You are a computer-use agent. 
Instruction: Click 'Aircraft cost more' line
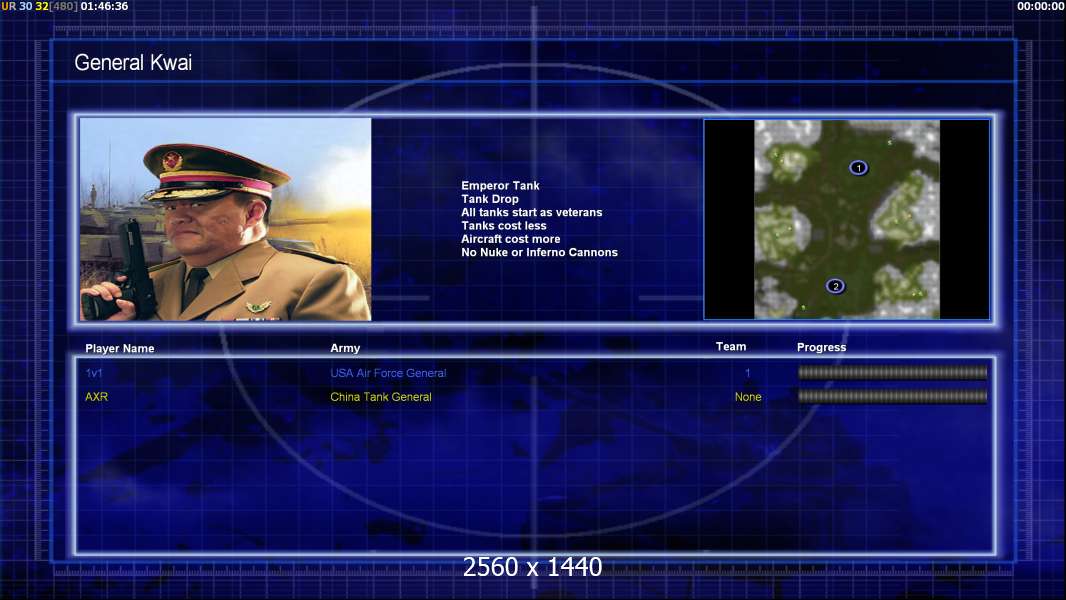coord(511,239)
